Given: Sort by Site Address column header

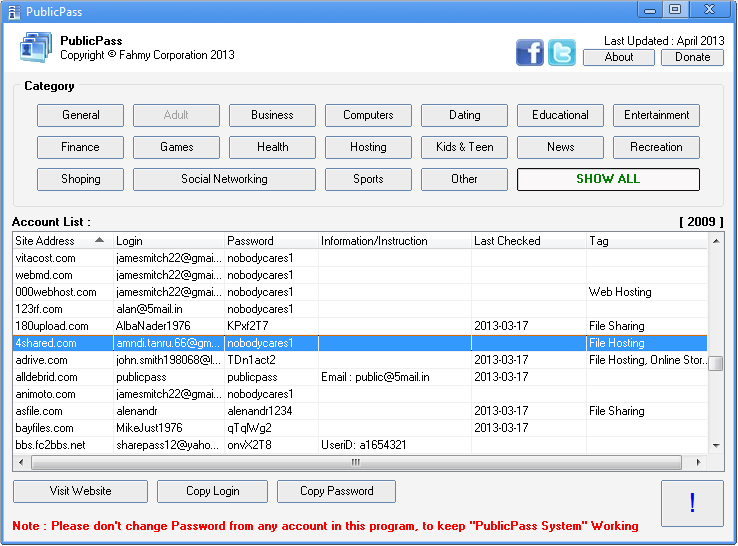Looking at the screenshot, I should click(x=63, y=241).
